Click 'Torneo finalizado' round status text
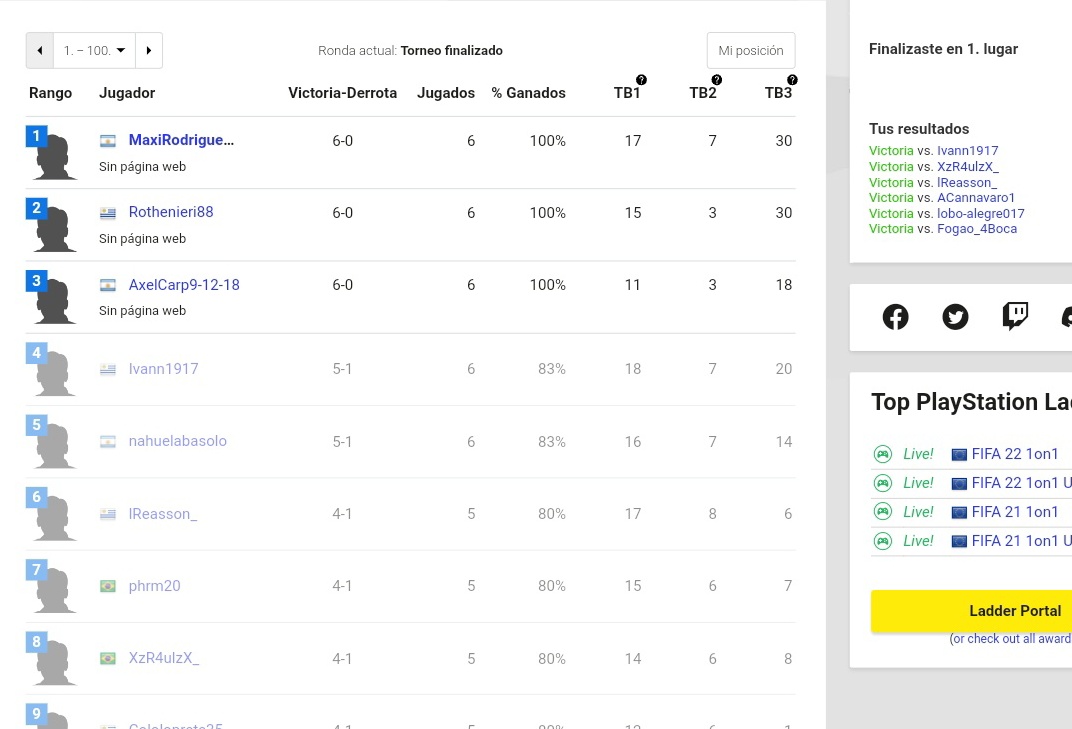 [x=451, y=51]
